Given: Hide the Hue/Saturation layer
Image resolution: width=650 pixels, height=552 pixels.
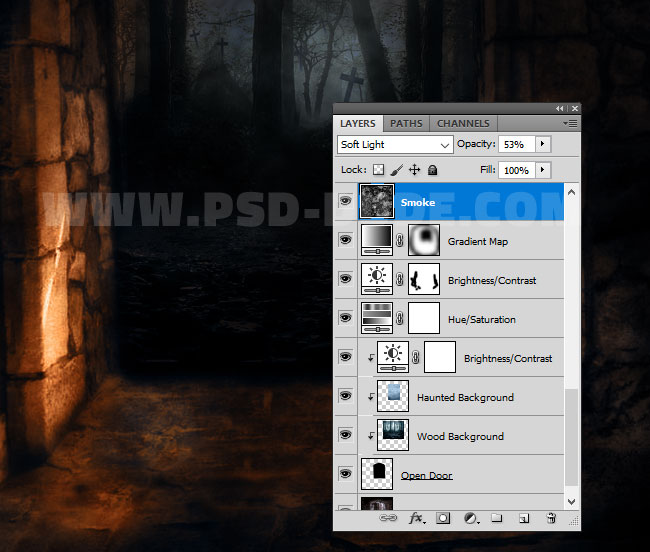Looking at the screenshot, I should (345, 318).
